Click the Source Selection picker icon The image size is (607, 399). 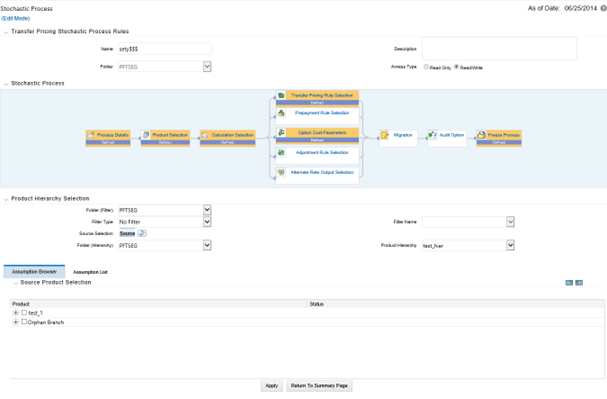coord(142,233)
